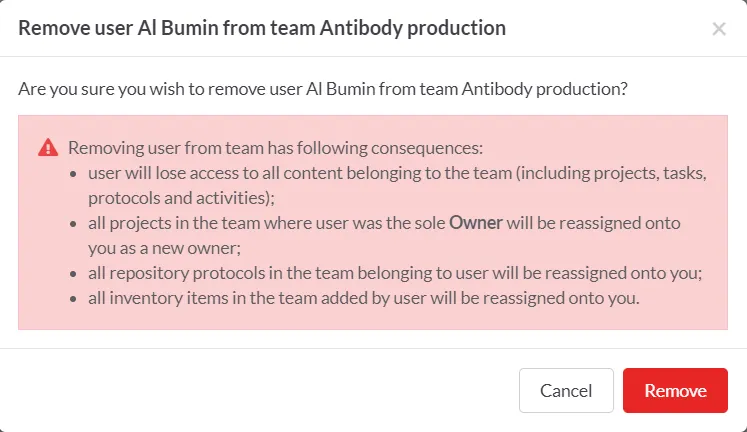Confirm removal with the red Remove button
The height and width of the screenshot is (432, 747).
coord(675,391)
